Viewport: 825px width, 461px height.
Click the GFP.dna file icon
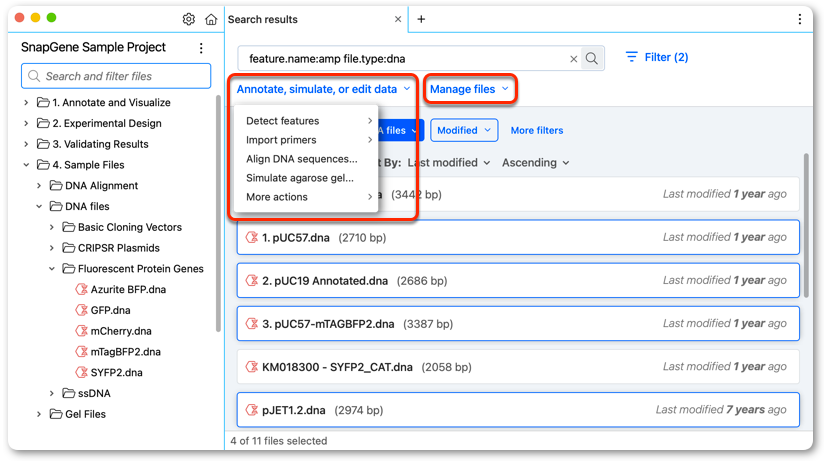(82, 310)
